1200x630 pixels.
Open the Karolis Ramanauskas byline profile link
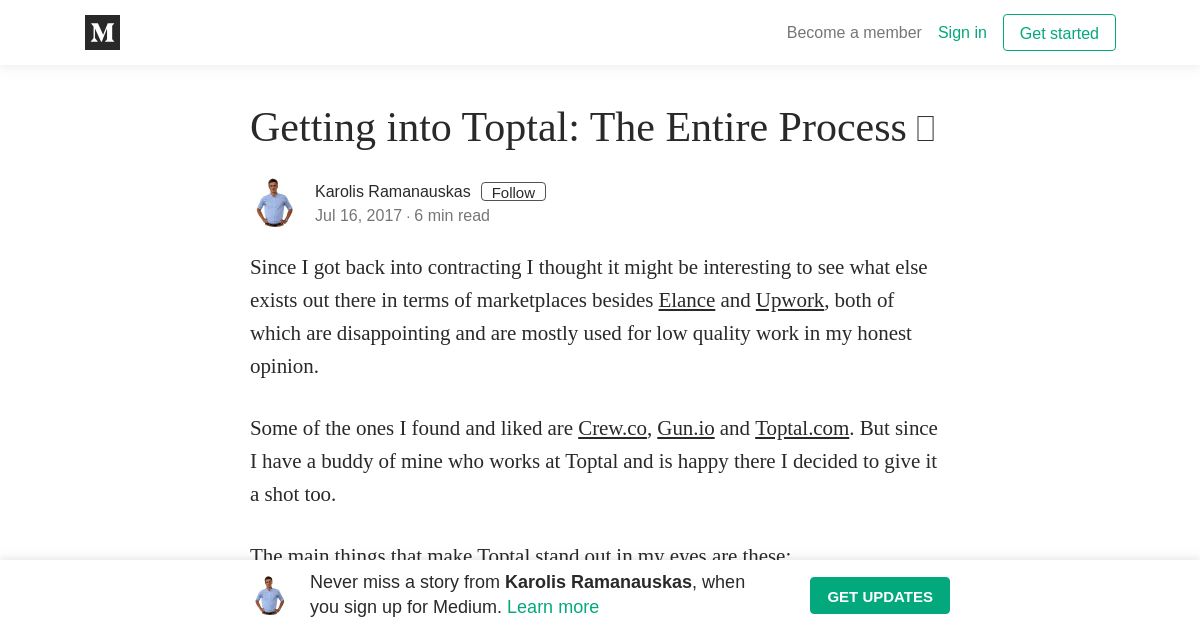tap(392, 192)
